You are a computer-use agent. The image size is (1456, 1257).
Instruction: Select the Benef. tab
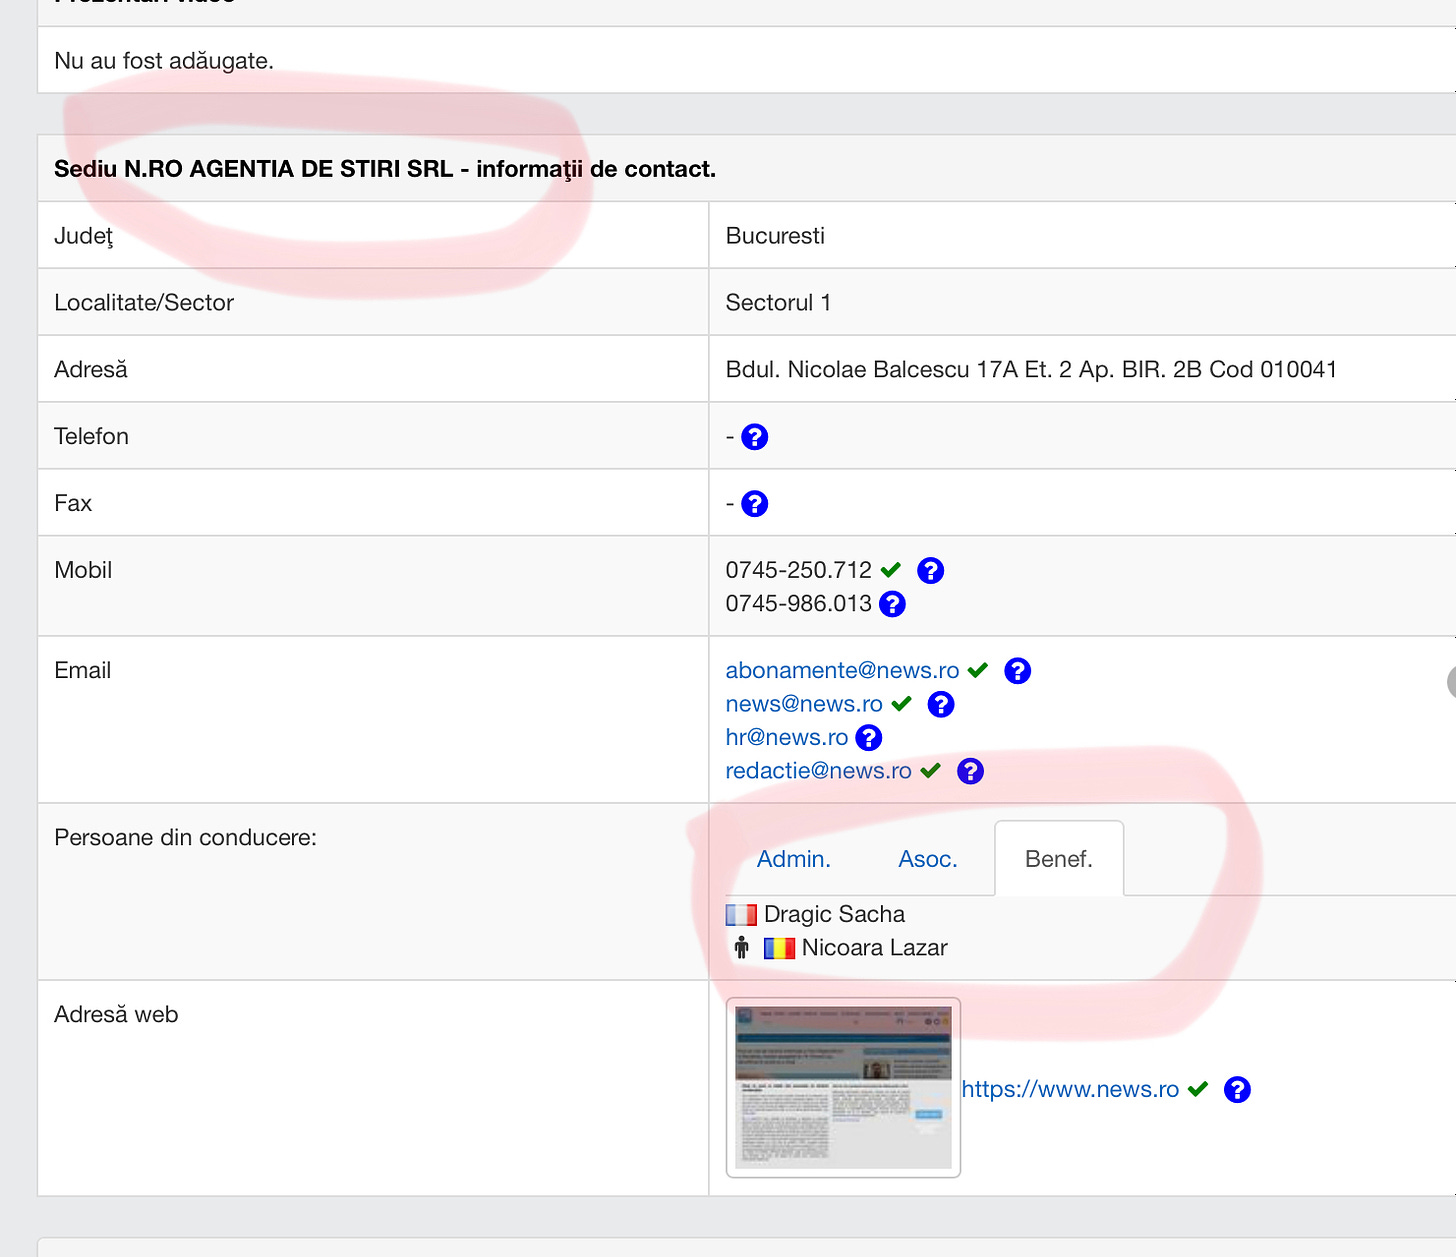(1058, 859)
